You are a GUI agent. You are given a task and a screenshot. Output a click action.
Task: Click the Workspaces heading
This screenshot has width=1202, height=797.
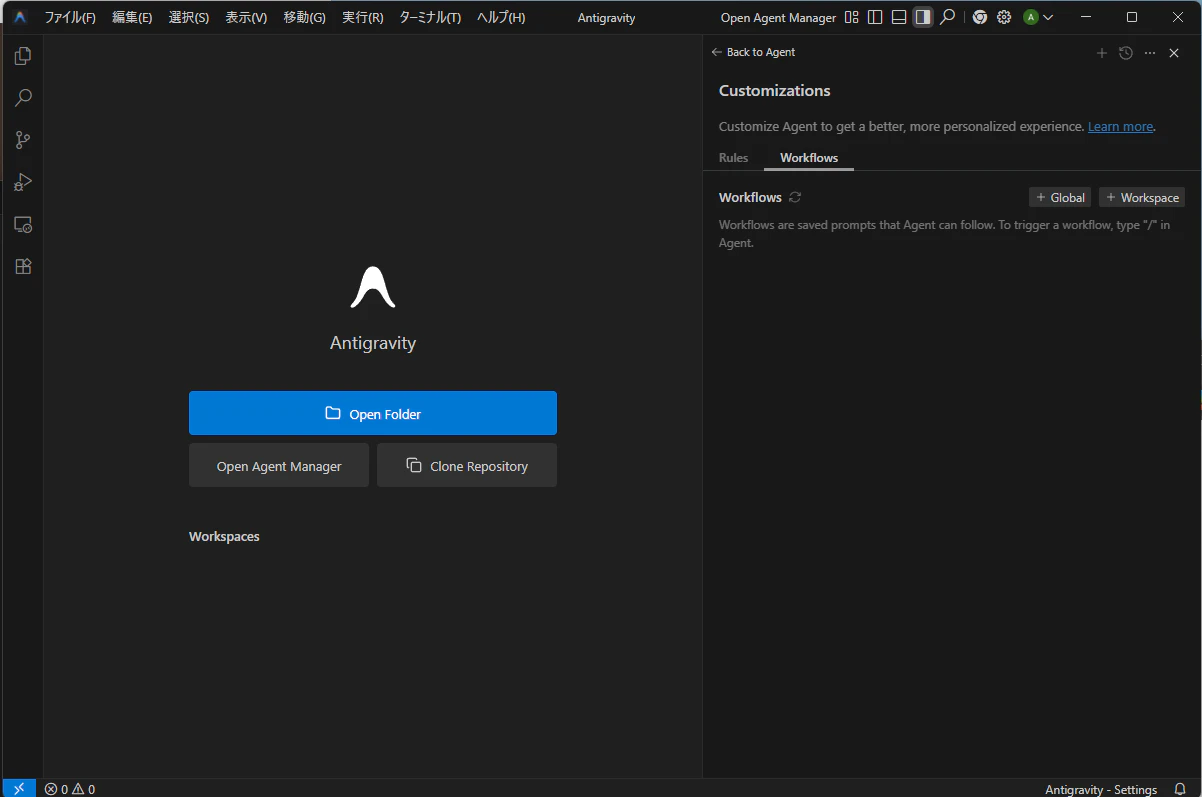click(224, 536)
